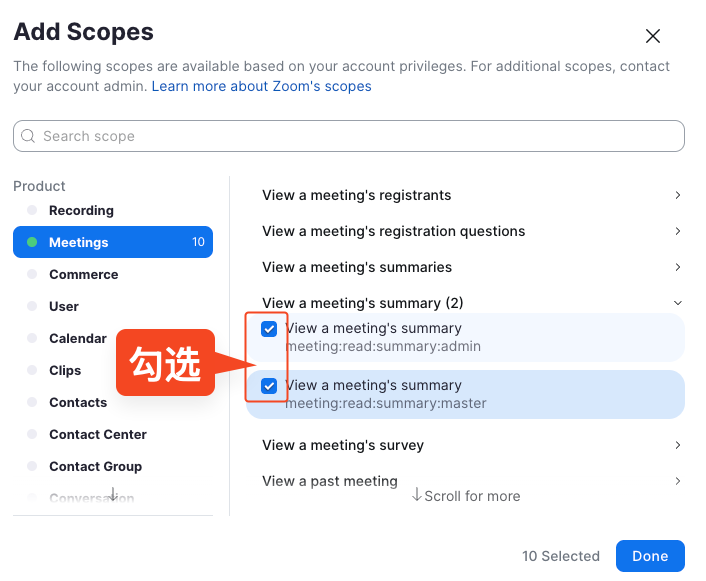This screenshot has width=706, height=581.
Task: Select Contact Center product
Action: (x=97, y=435)
